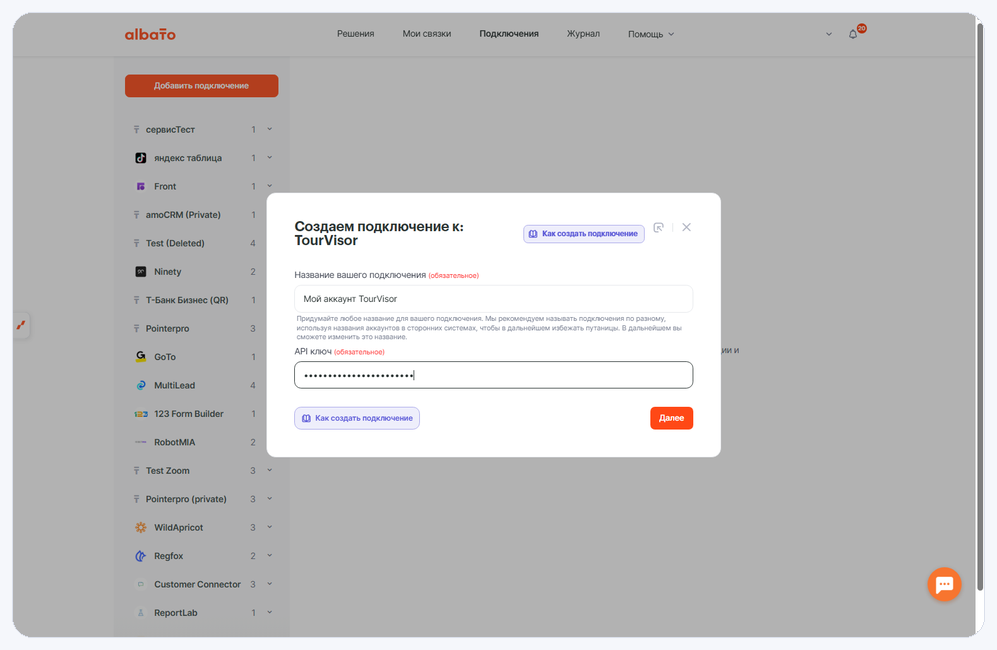The height and width of the screenshot is (650, 997).
Task: Select the яндекс таблица service icon
Action: 141,158
